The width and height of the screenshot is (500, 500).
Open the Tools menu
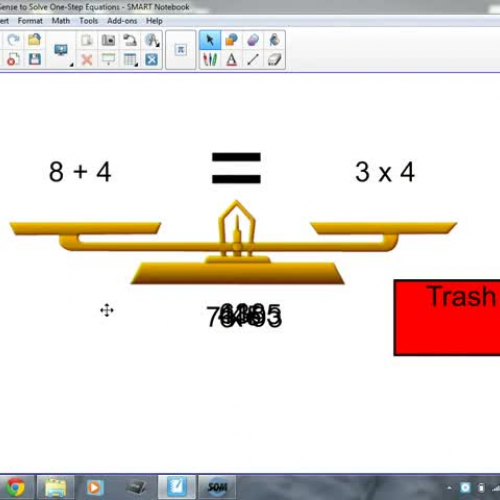pos(89,21)
